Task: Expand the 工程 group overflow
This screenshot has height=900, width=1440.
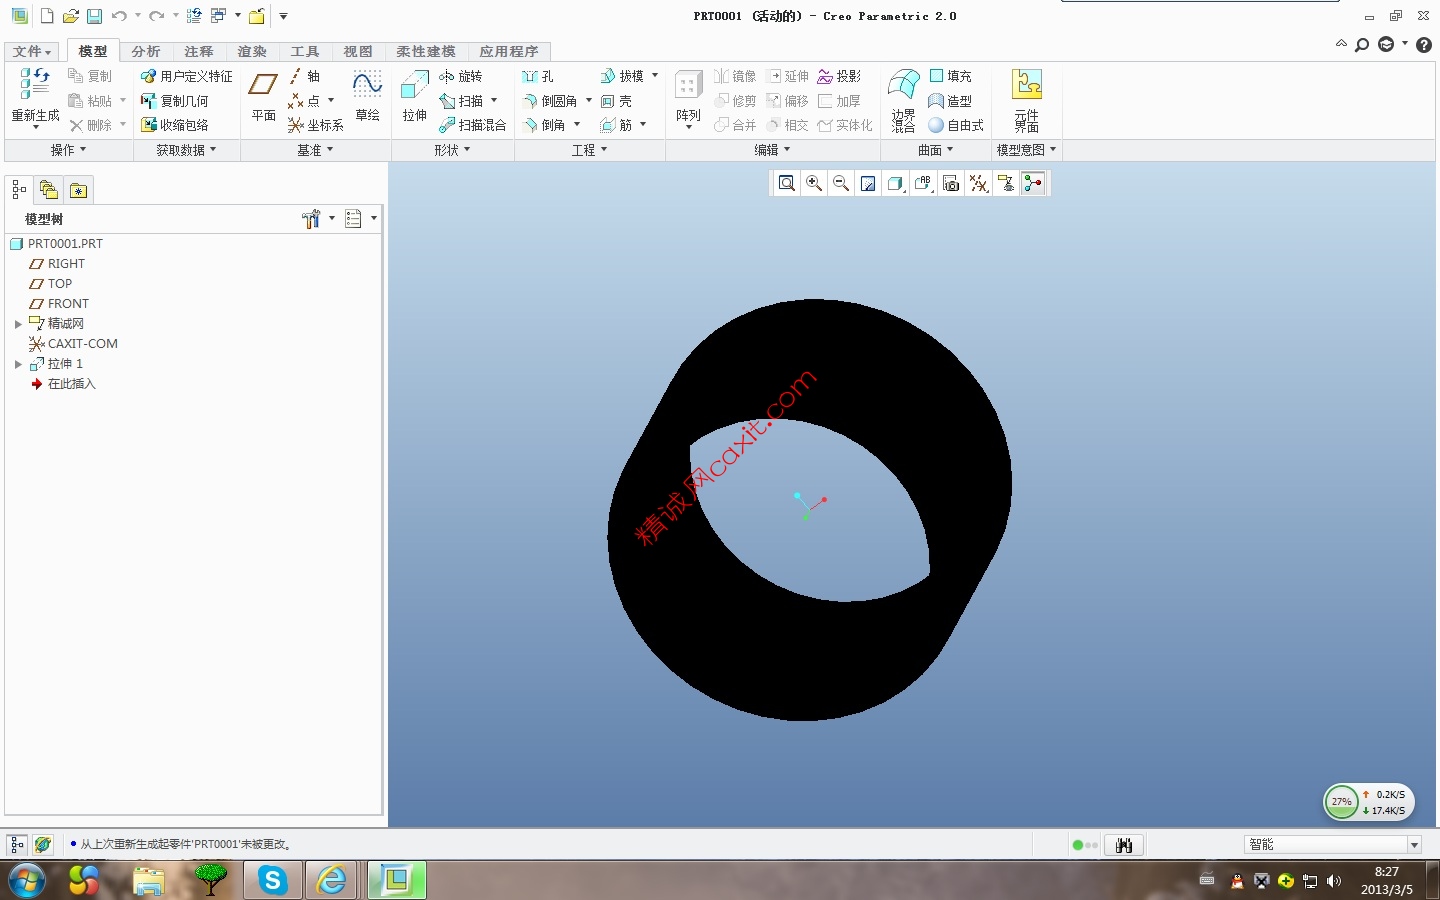Action: 589,150
